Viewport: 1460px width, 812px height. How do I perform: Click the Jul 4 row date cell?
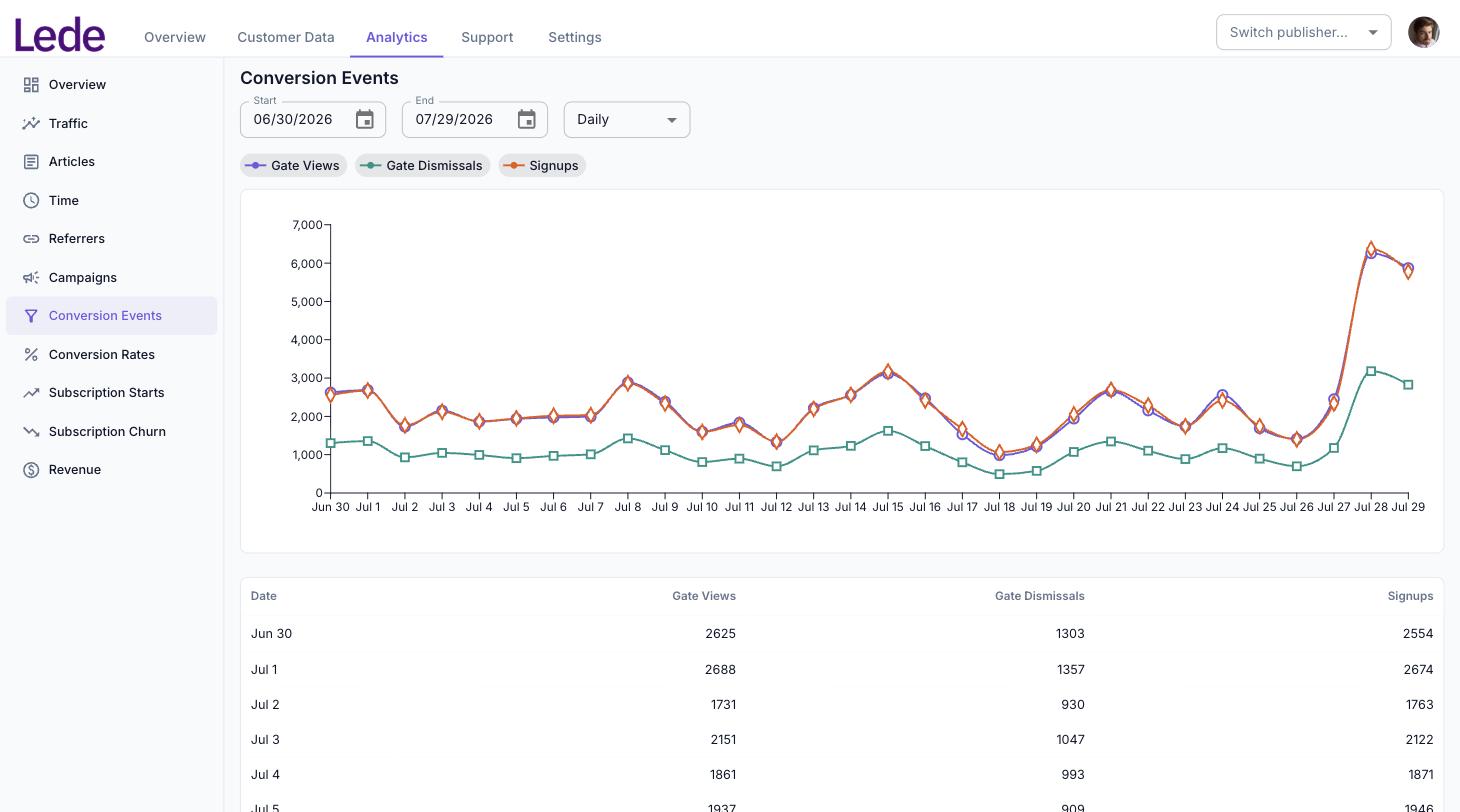coord(265,775)
